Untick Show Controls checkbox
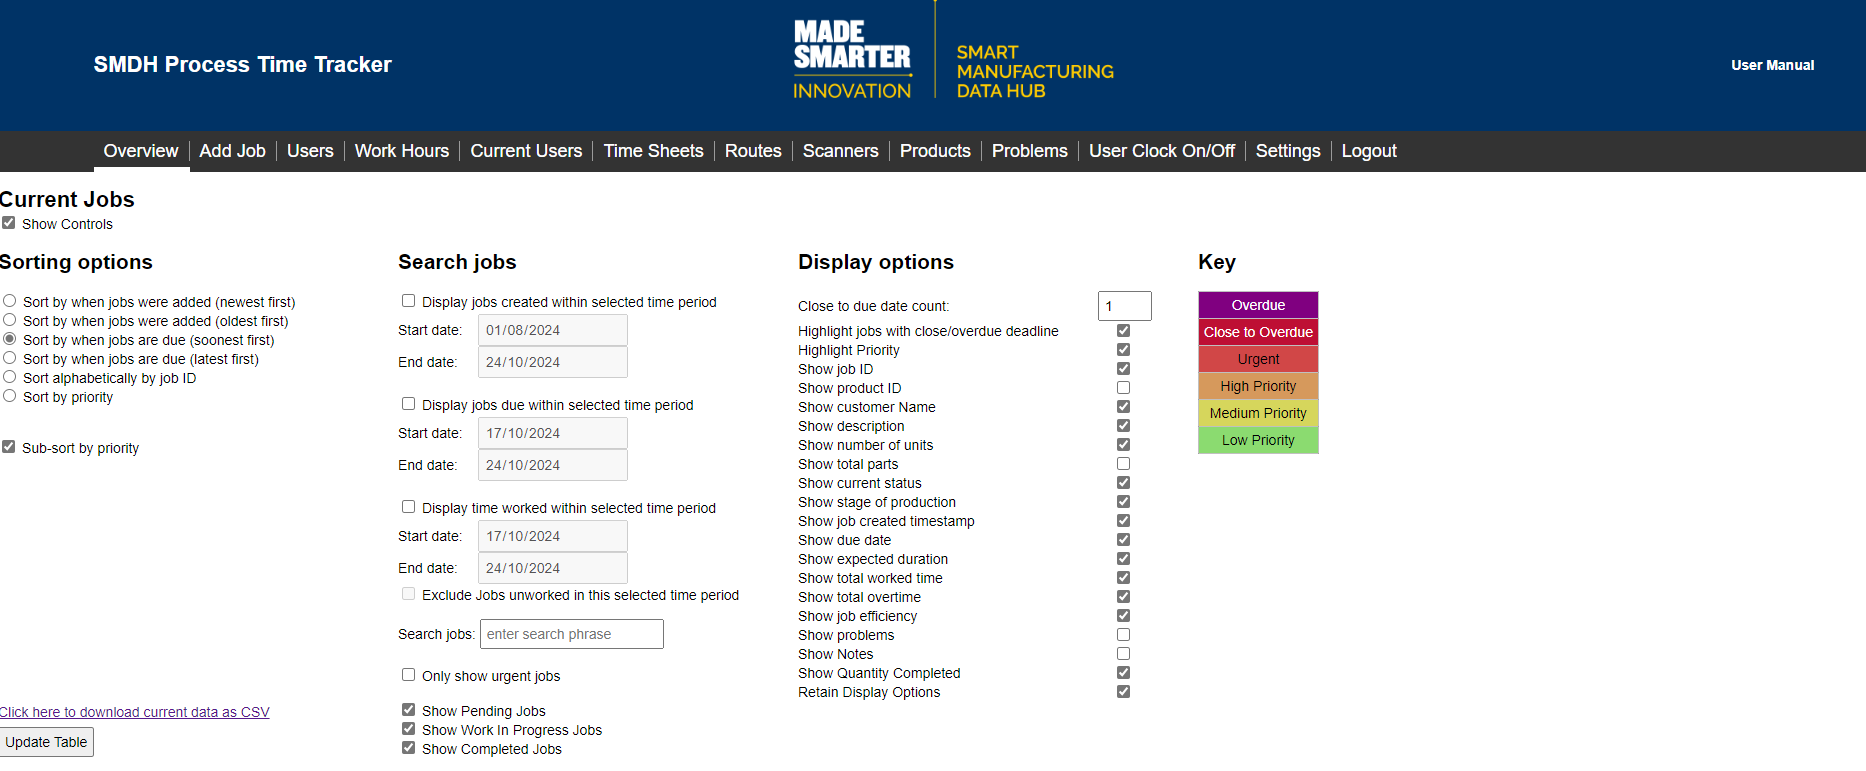Viewport: 1866px width, 771px height. [9, 223]
